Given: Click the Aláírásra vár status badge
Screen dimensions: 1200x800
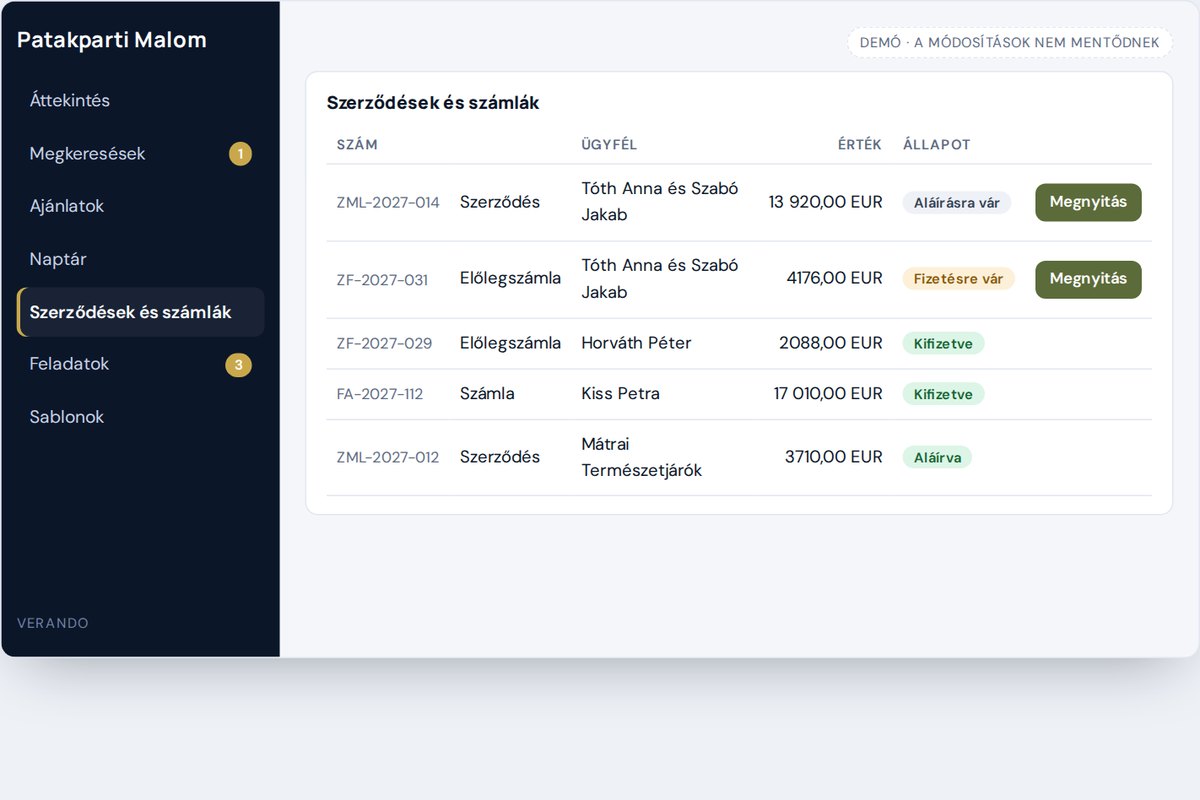Looking at the screenshot, I should 957,203.
